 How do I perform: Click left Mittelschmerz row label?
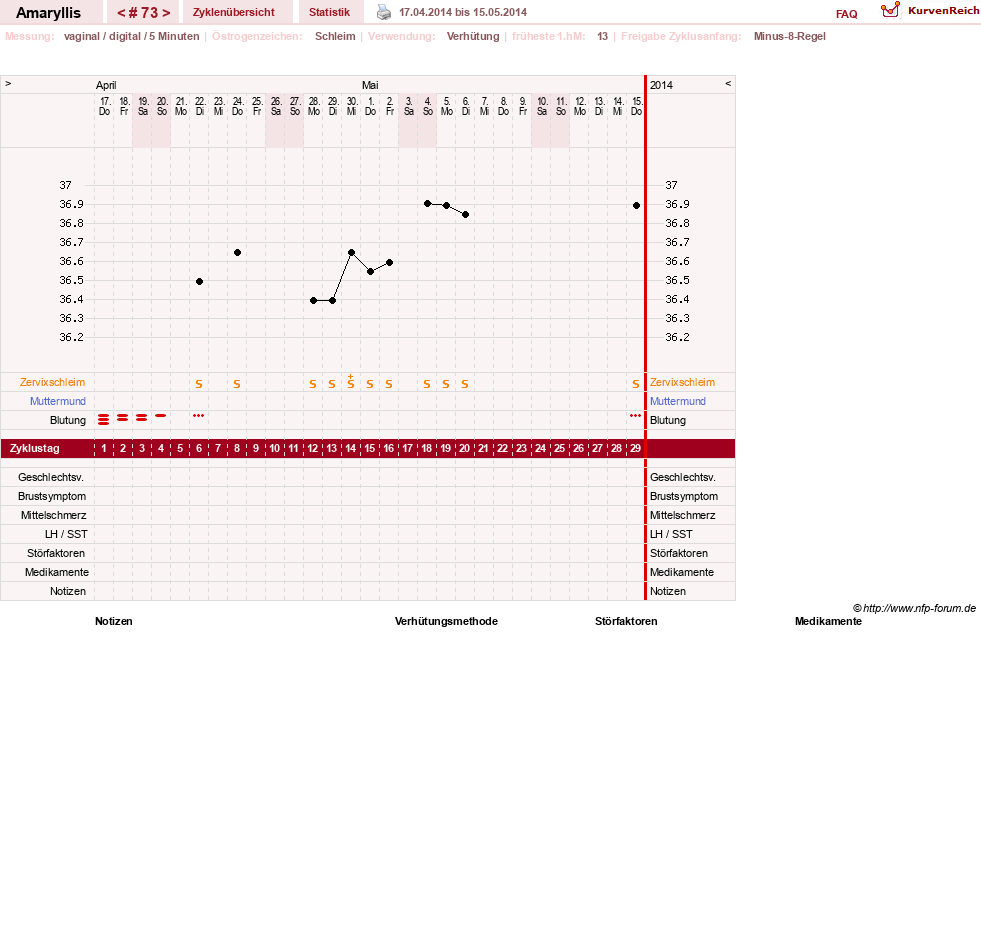54,516
